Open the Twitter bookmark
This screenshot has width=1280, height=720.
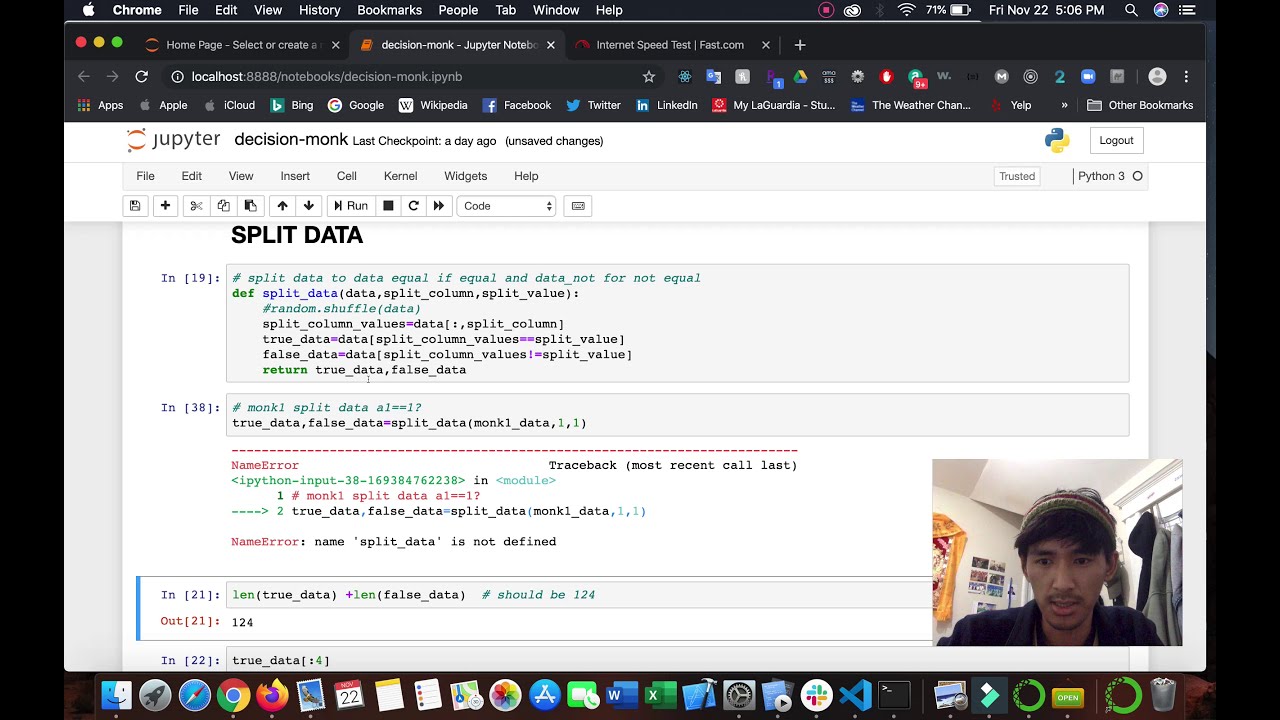click(593, 105)
